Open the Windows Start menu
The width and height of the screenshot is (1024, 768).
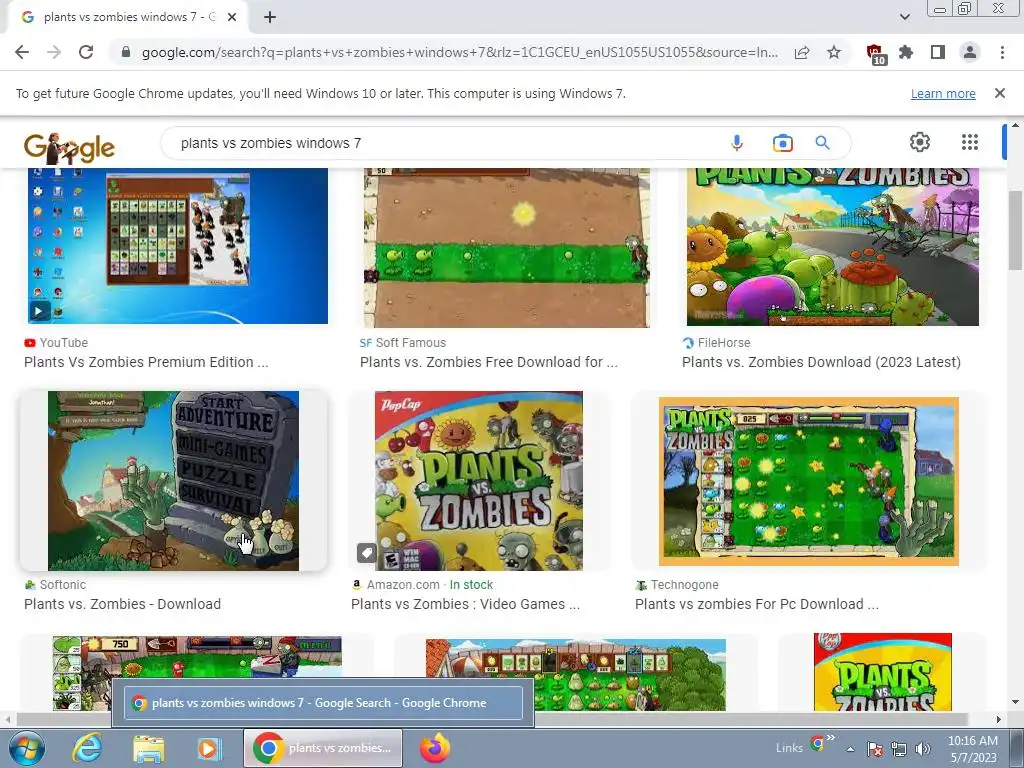27,748
